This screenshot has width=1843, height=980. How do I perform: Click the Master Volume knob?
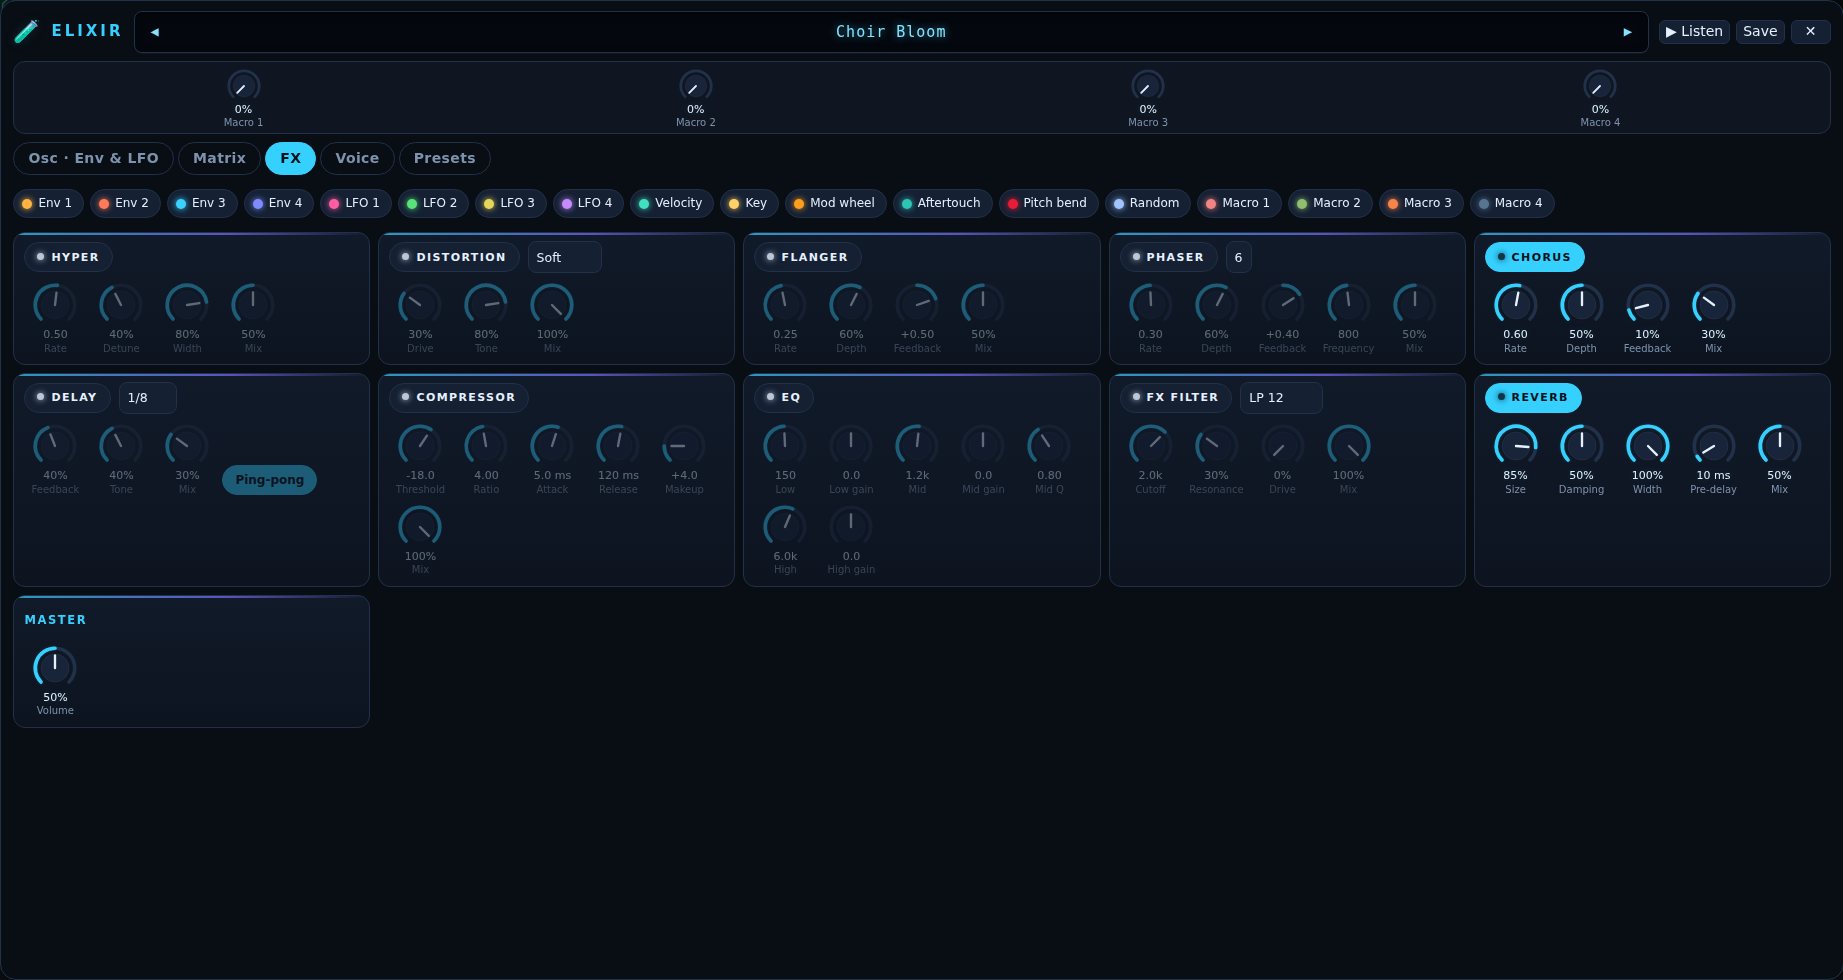click(x=55, y=667)
